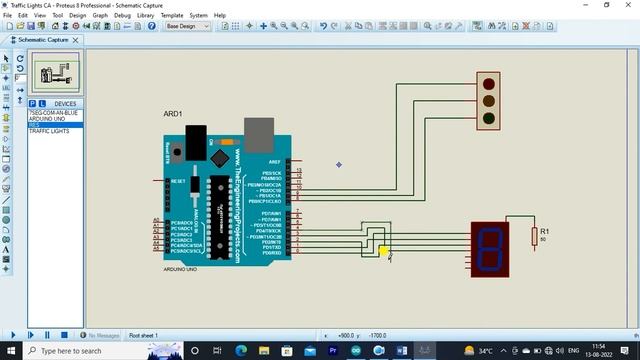Image resolution: width=640 pixels, height=360 pixels.
Task: Pause the simulation
Action: point(47,335)
